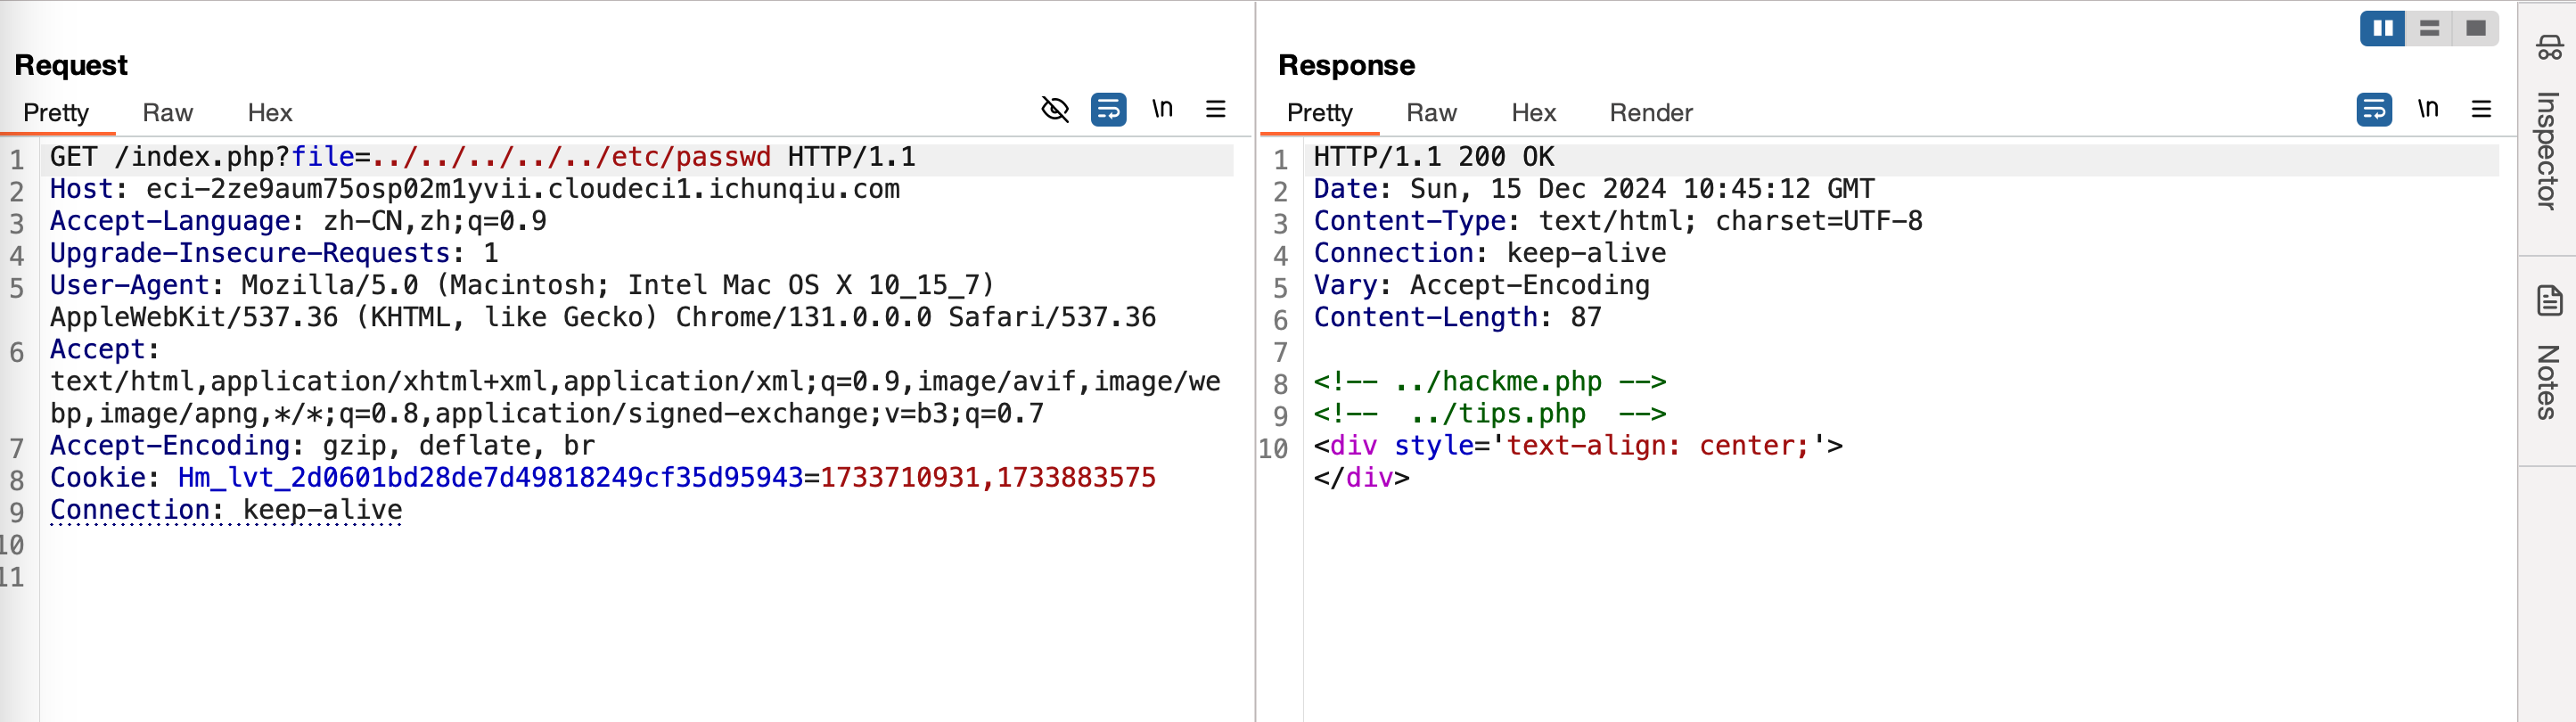
Task: Click HTTP/1.1 200 OK status line
Action: click(1434, 157)
